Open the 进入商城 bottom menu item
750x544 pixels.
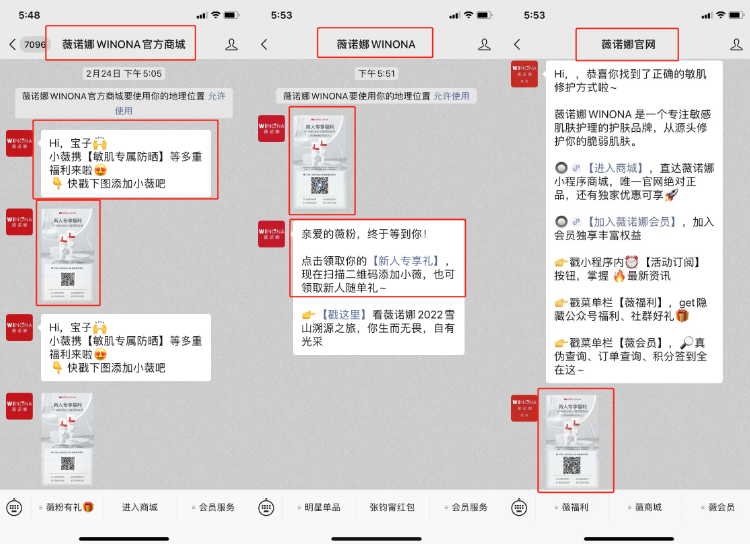(139, 507)
